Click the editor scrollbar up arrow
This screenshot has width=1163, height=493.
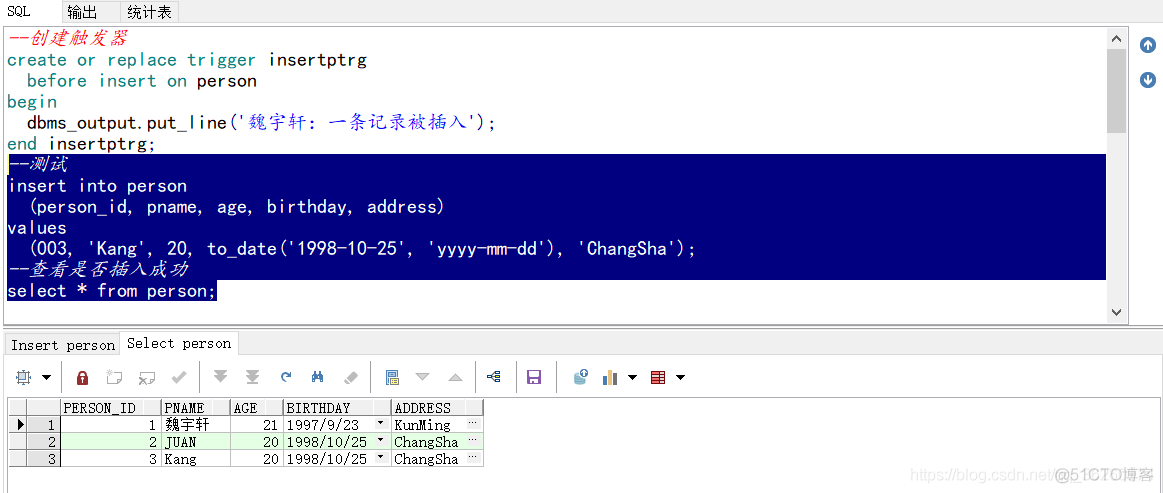point(1116,38)
